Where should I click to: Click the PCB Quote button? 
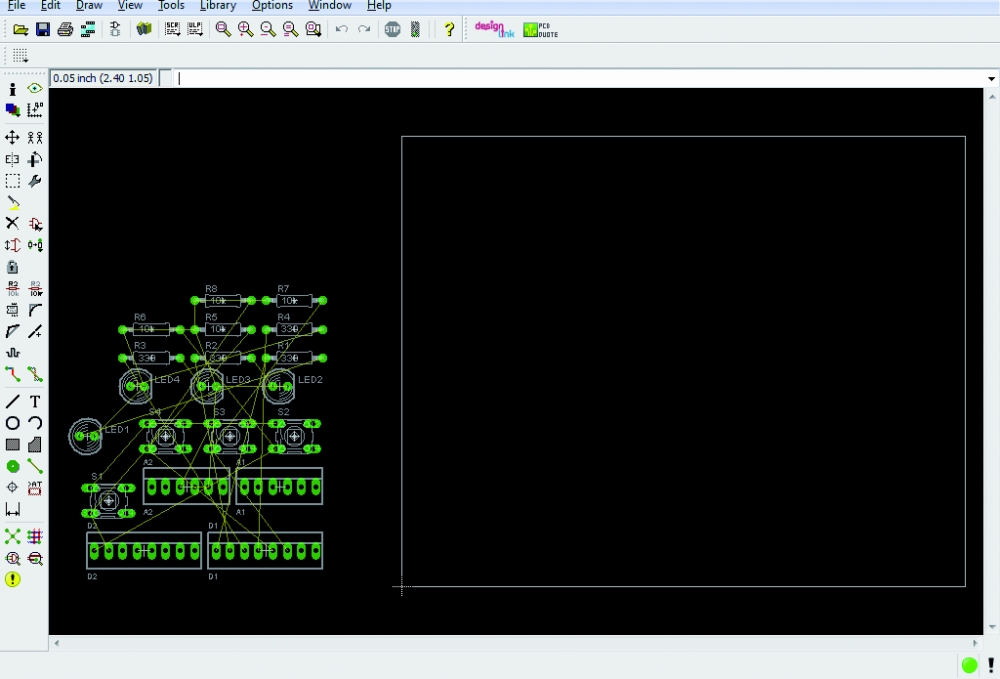[x=540, y=29]
